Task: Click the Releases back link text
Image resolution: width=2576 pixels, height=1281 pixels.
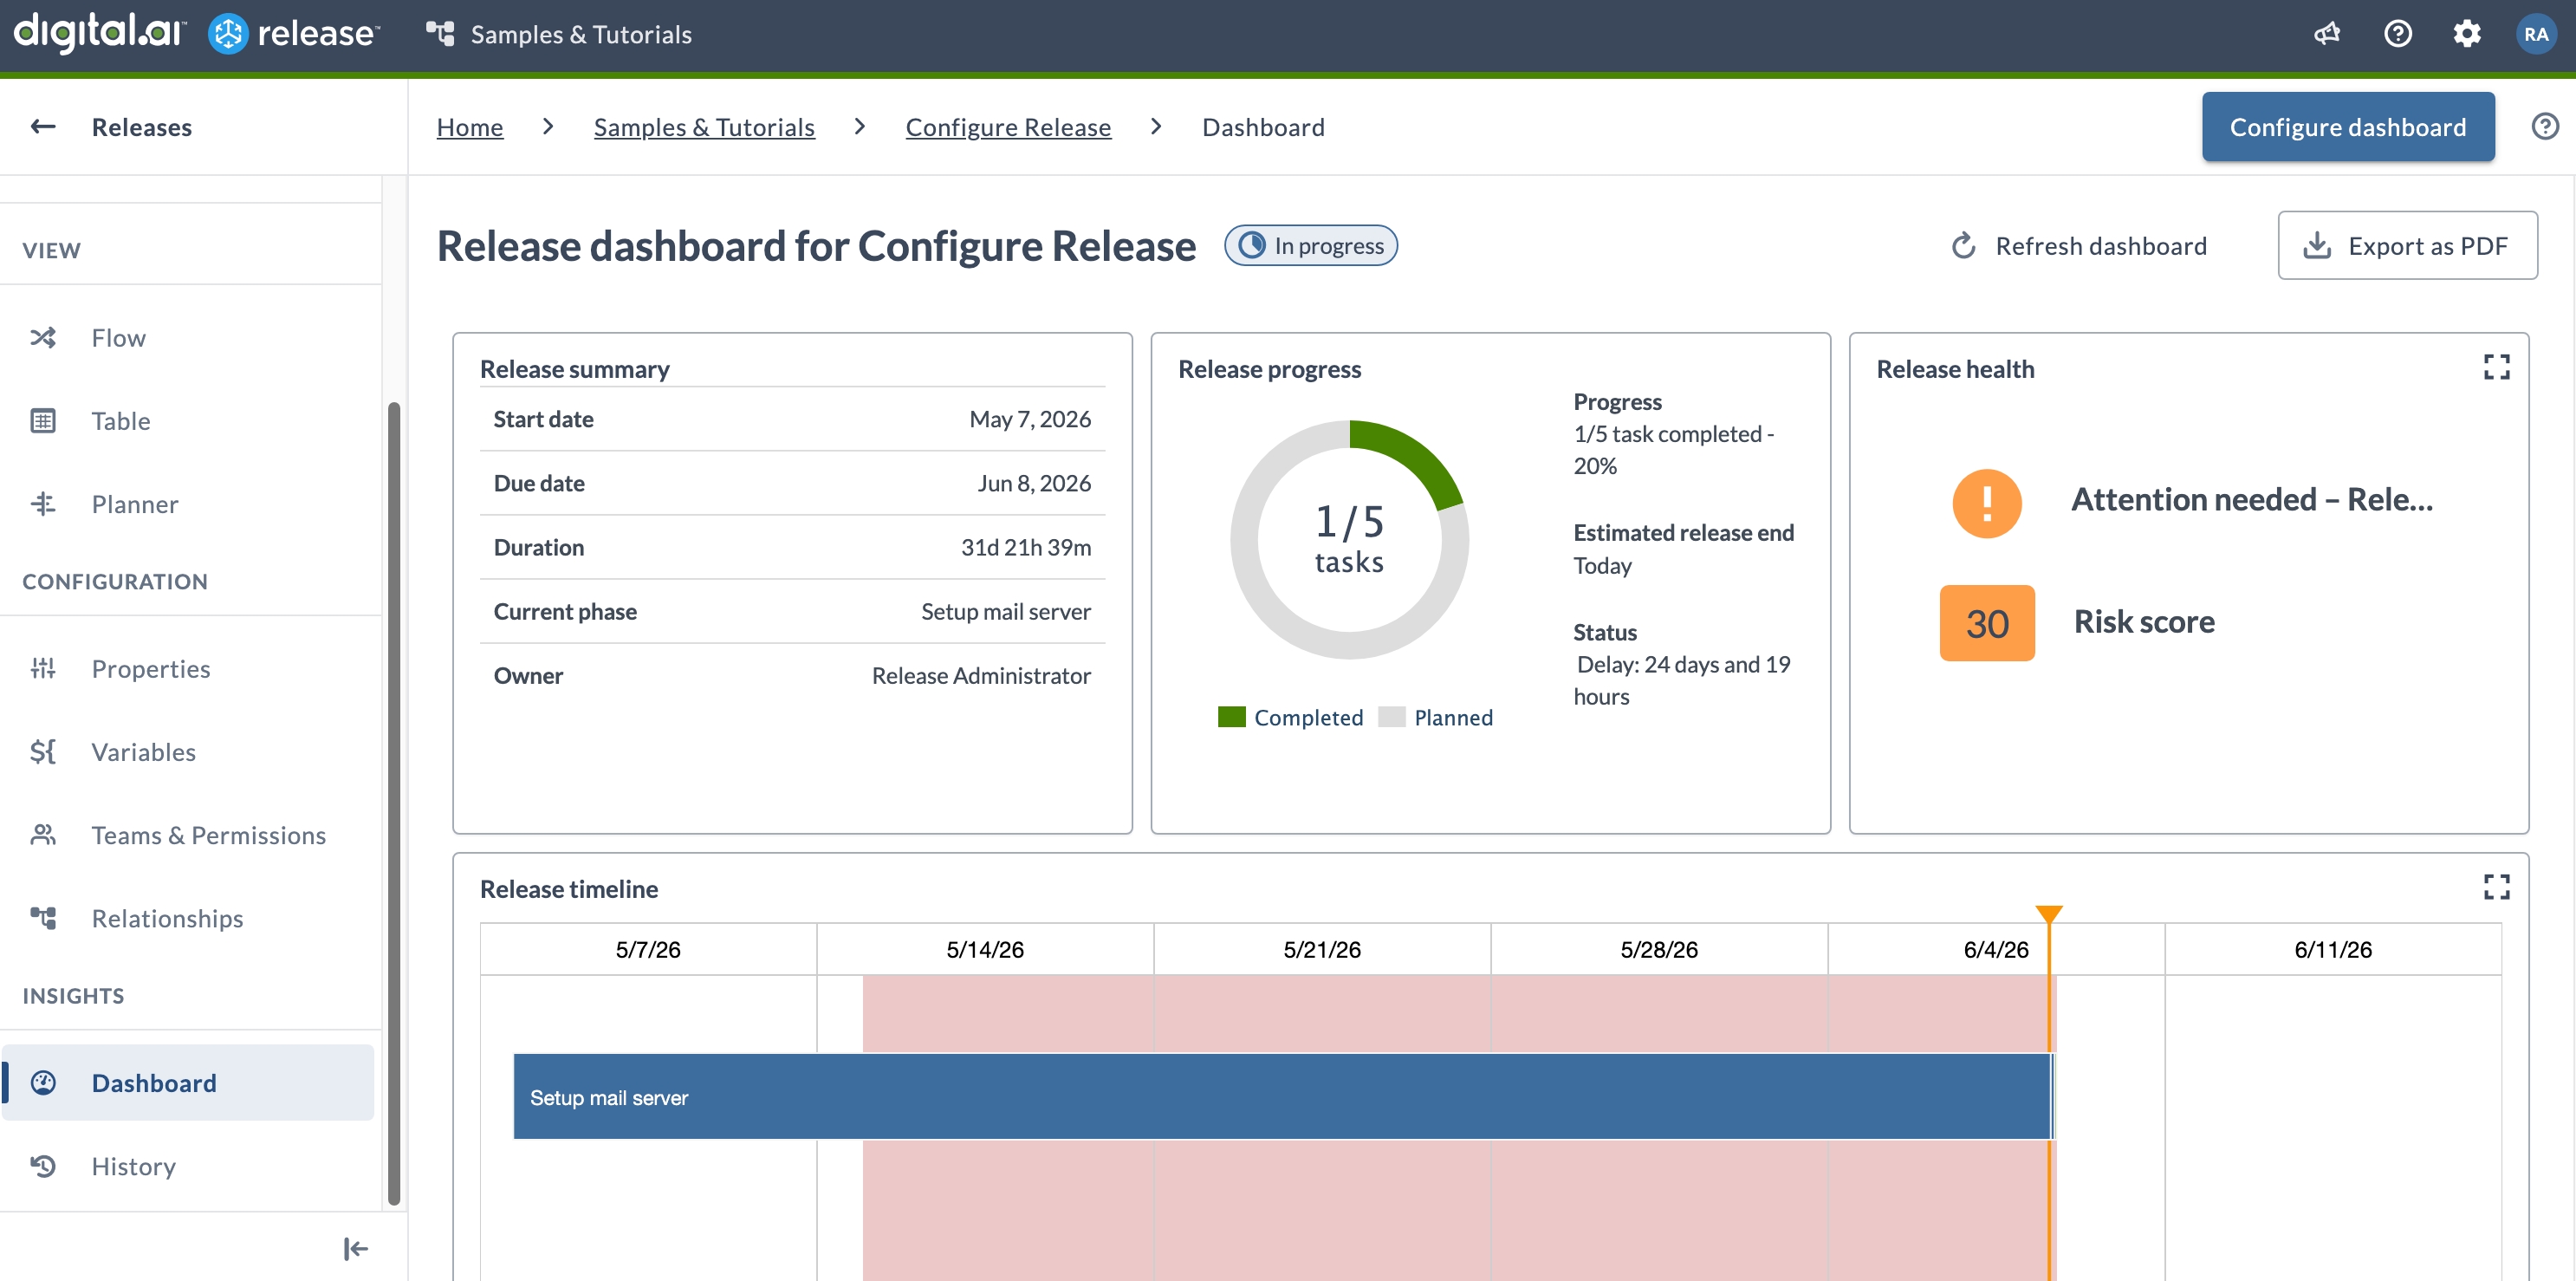Action: point(142,127)
